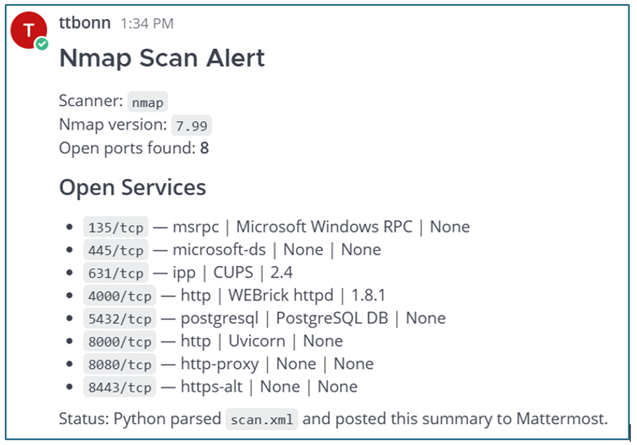Viewport: 637px width, 445px height.
Task: Open the ttbonn username profile
Action: coord(85,22)
